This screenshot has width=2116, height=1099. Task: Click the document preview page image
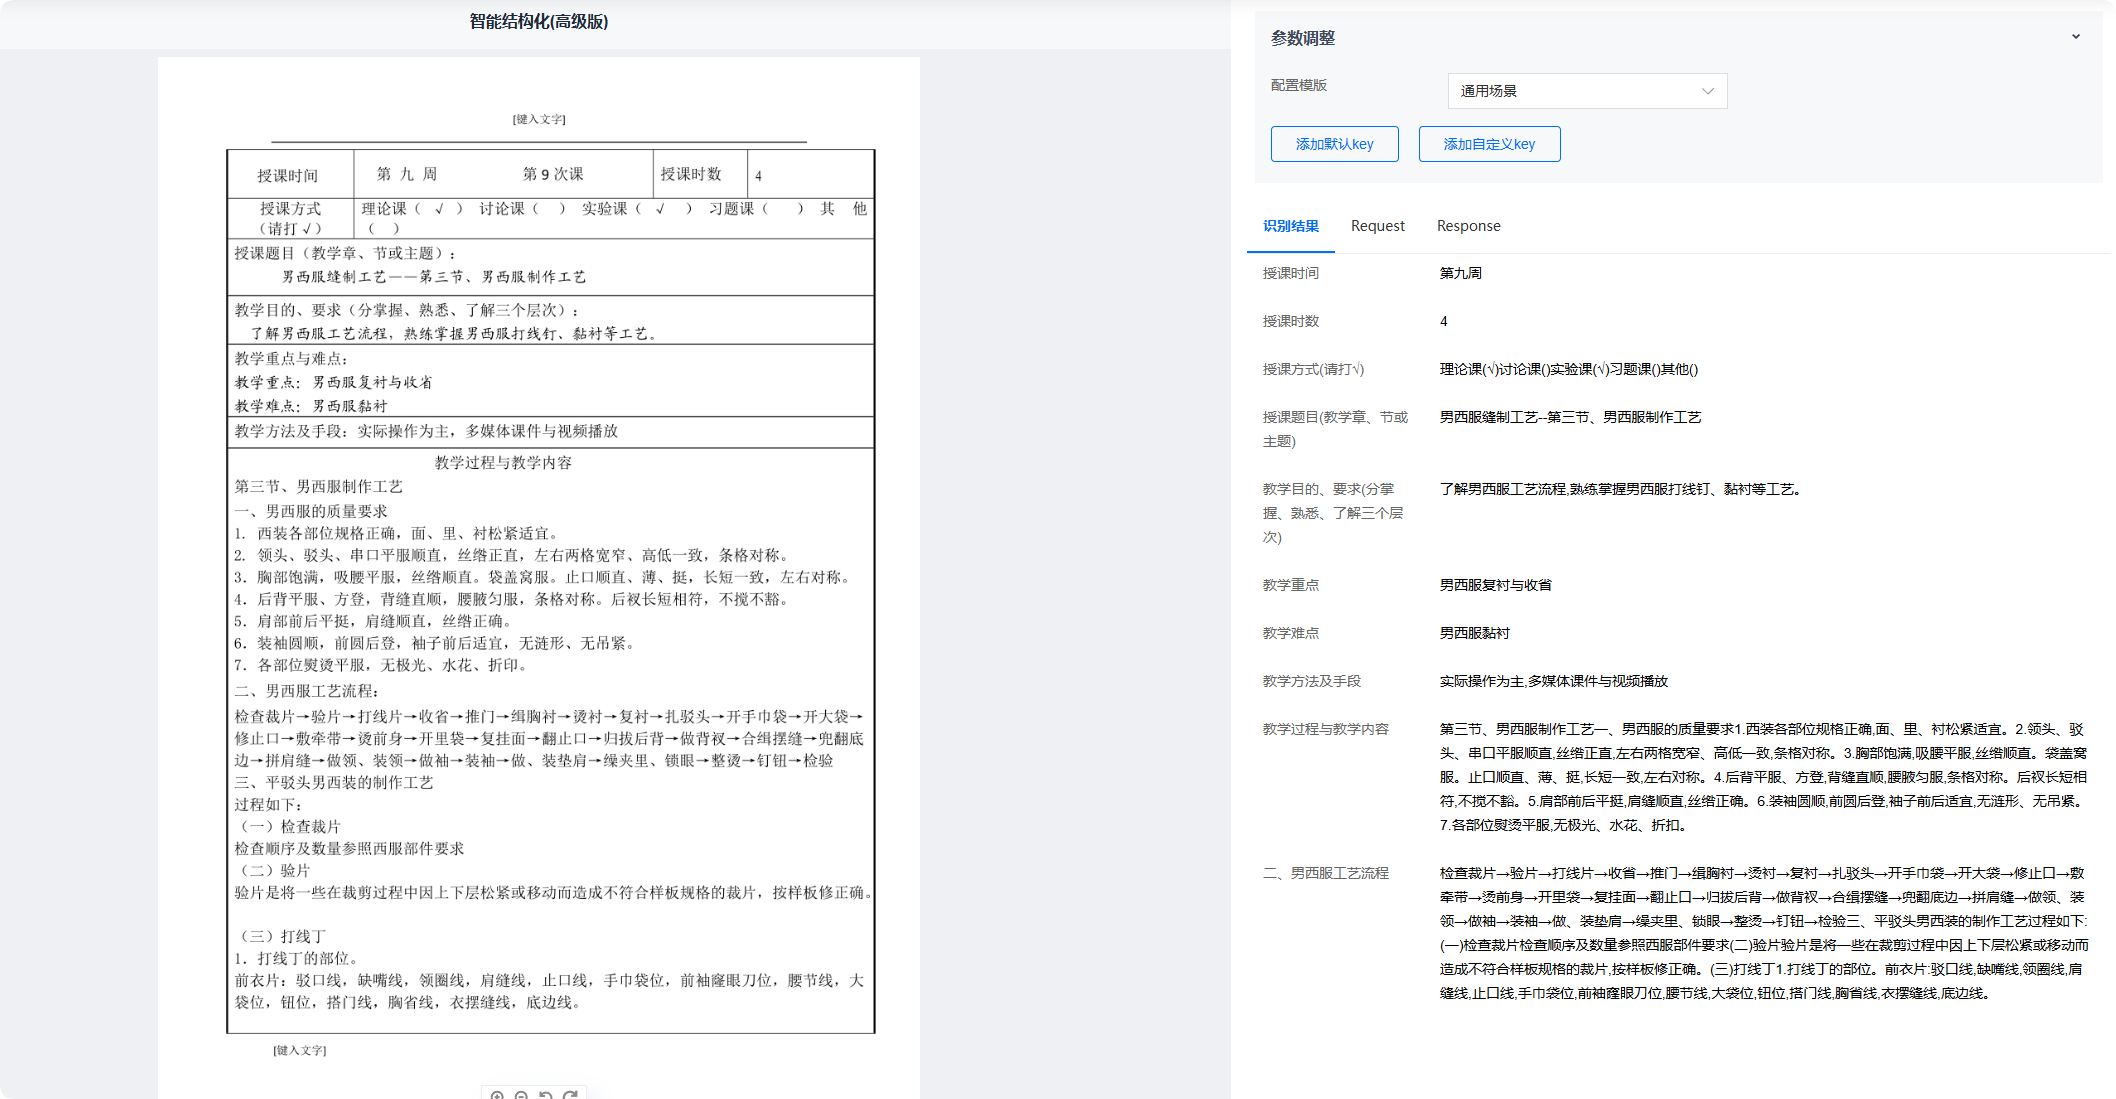[x=550, y=590]
